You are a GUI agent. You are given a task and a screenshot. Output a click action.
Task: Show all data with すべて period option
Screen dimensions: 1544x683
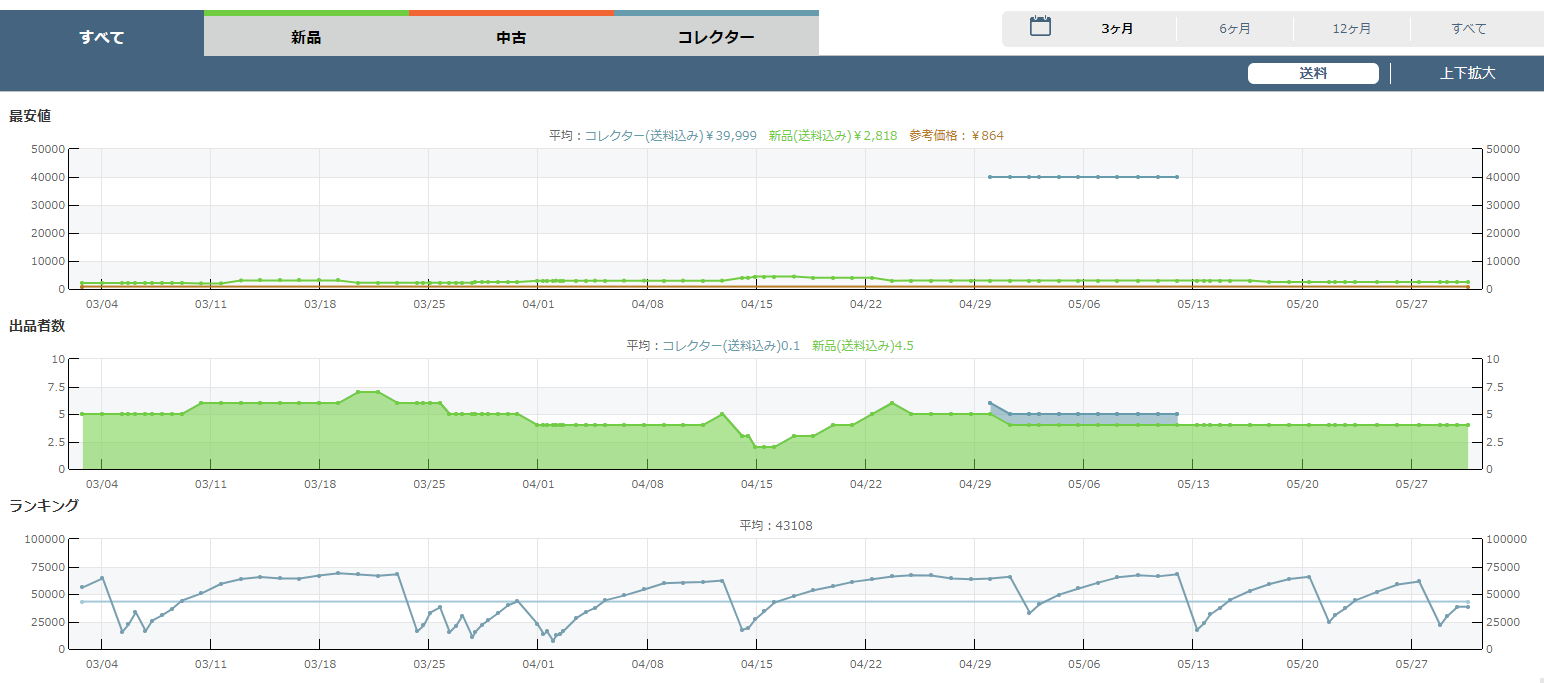(x=1468, y=29)
